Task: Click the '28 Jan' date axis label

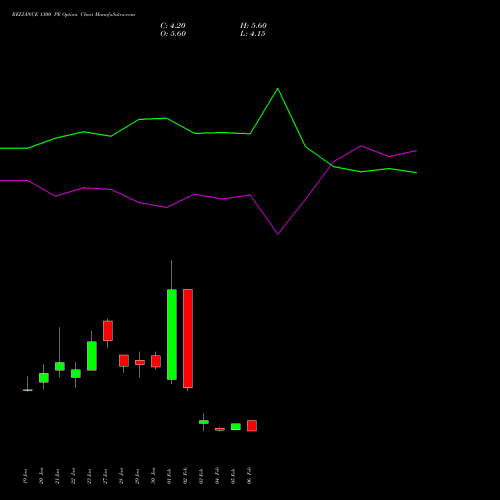Action: (x=122, y=476)
